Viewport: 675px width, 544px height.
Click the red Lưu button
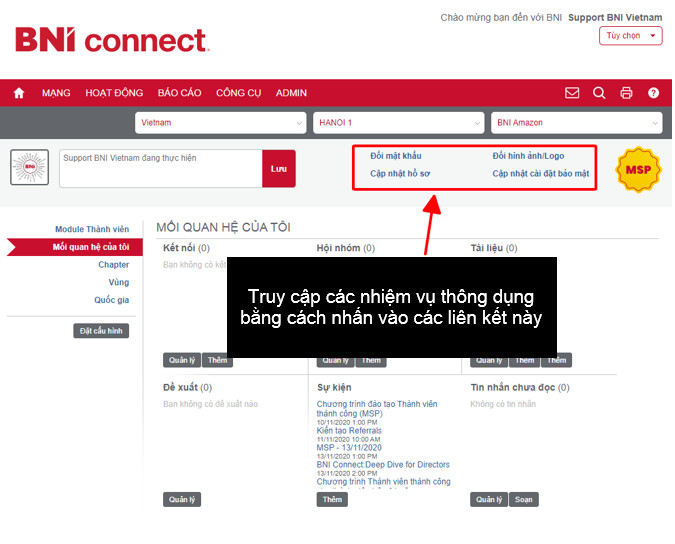coord(279,169)
